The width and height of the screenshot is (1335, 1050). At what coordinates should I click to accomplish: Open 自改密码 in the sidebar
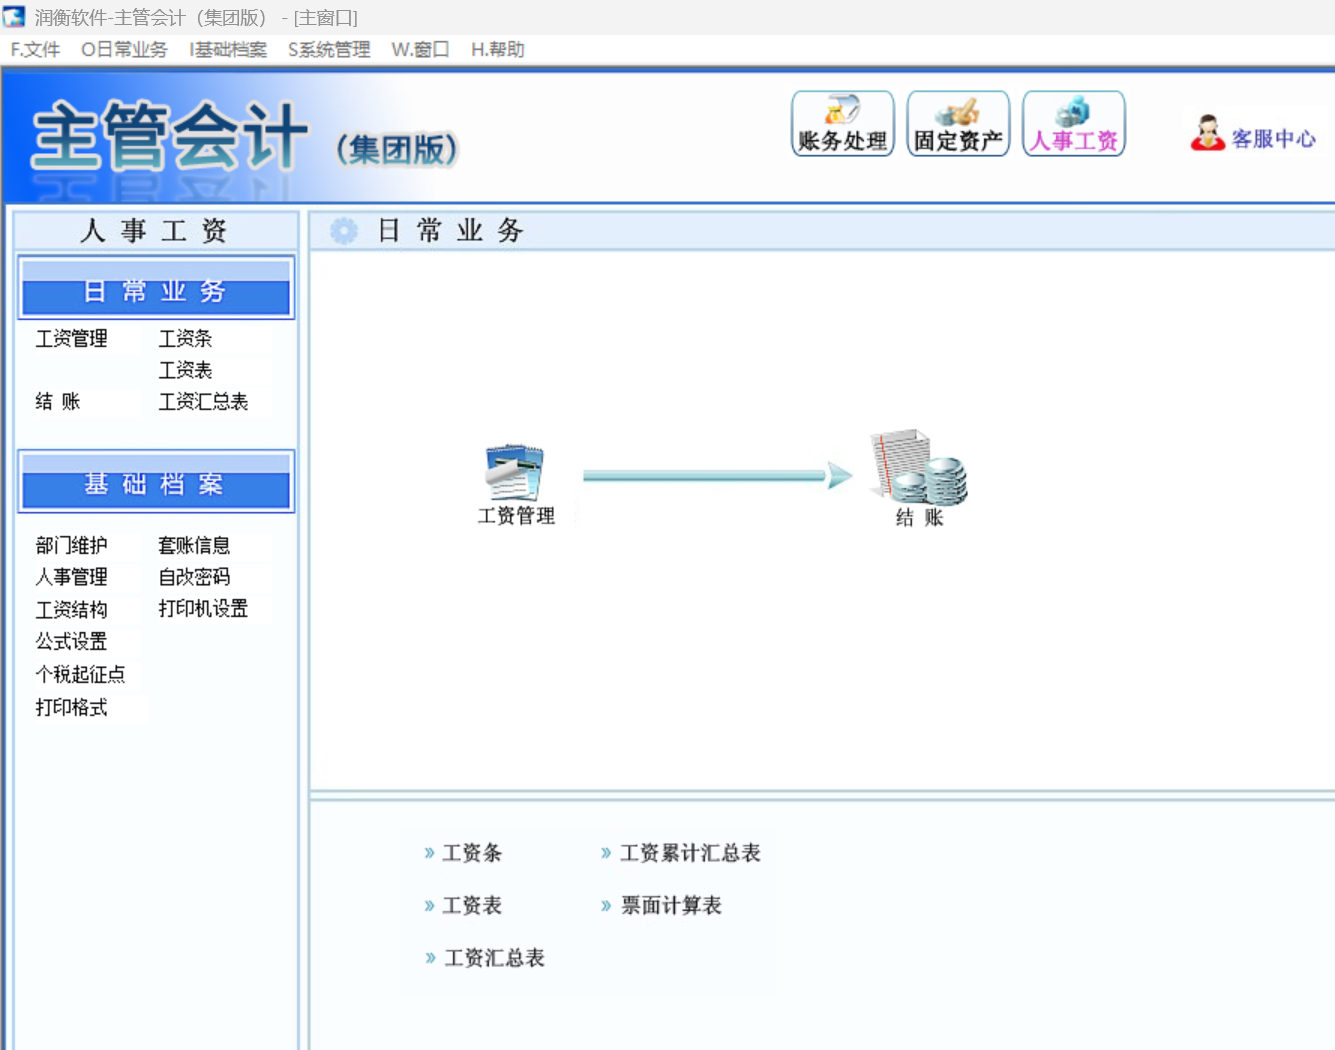(x=194, y=577)
